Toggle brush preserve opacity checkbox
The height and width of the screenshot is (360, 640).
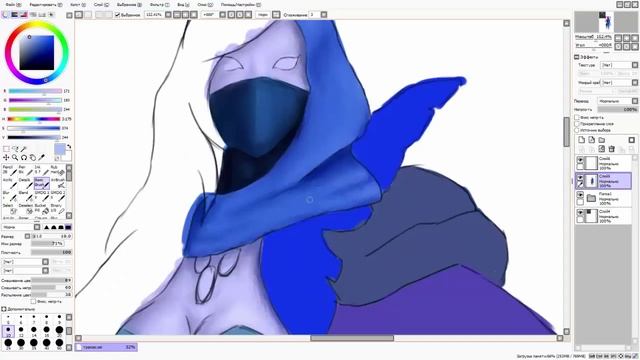point(33,302)
